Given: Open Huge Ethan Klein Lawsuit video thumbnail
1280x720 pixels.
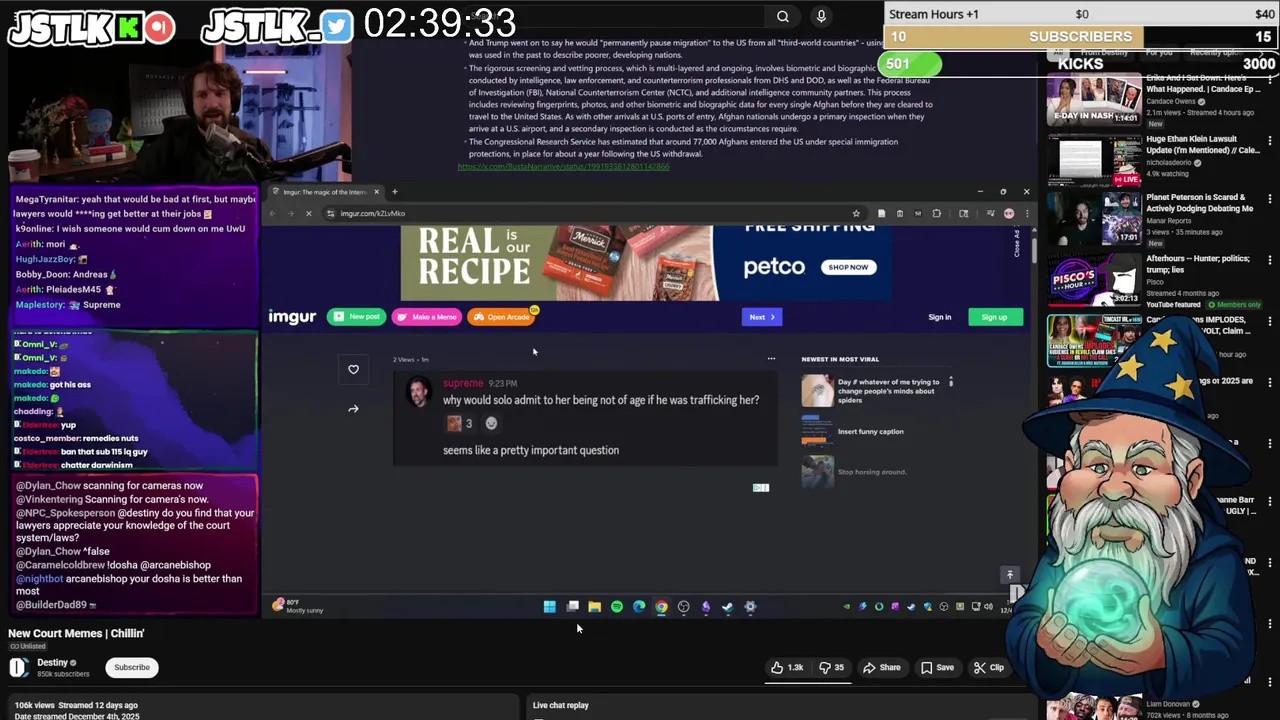Looking at the screenshot, I should tap(1094, 160).
